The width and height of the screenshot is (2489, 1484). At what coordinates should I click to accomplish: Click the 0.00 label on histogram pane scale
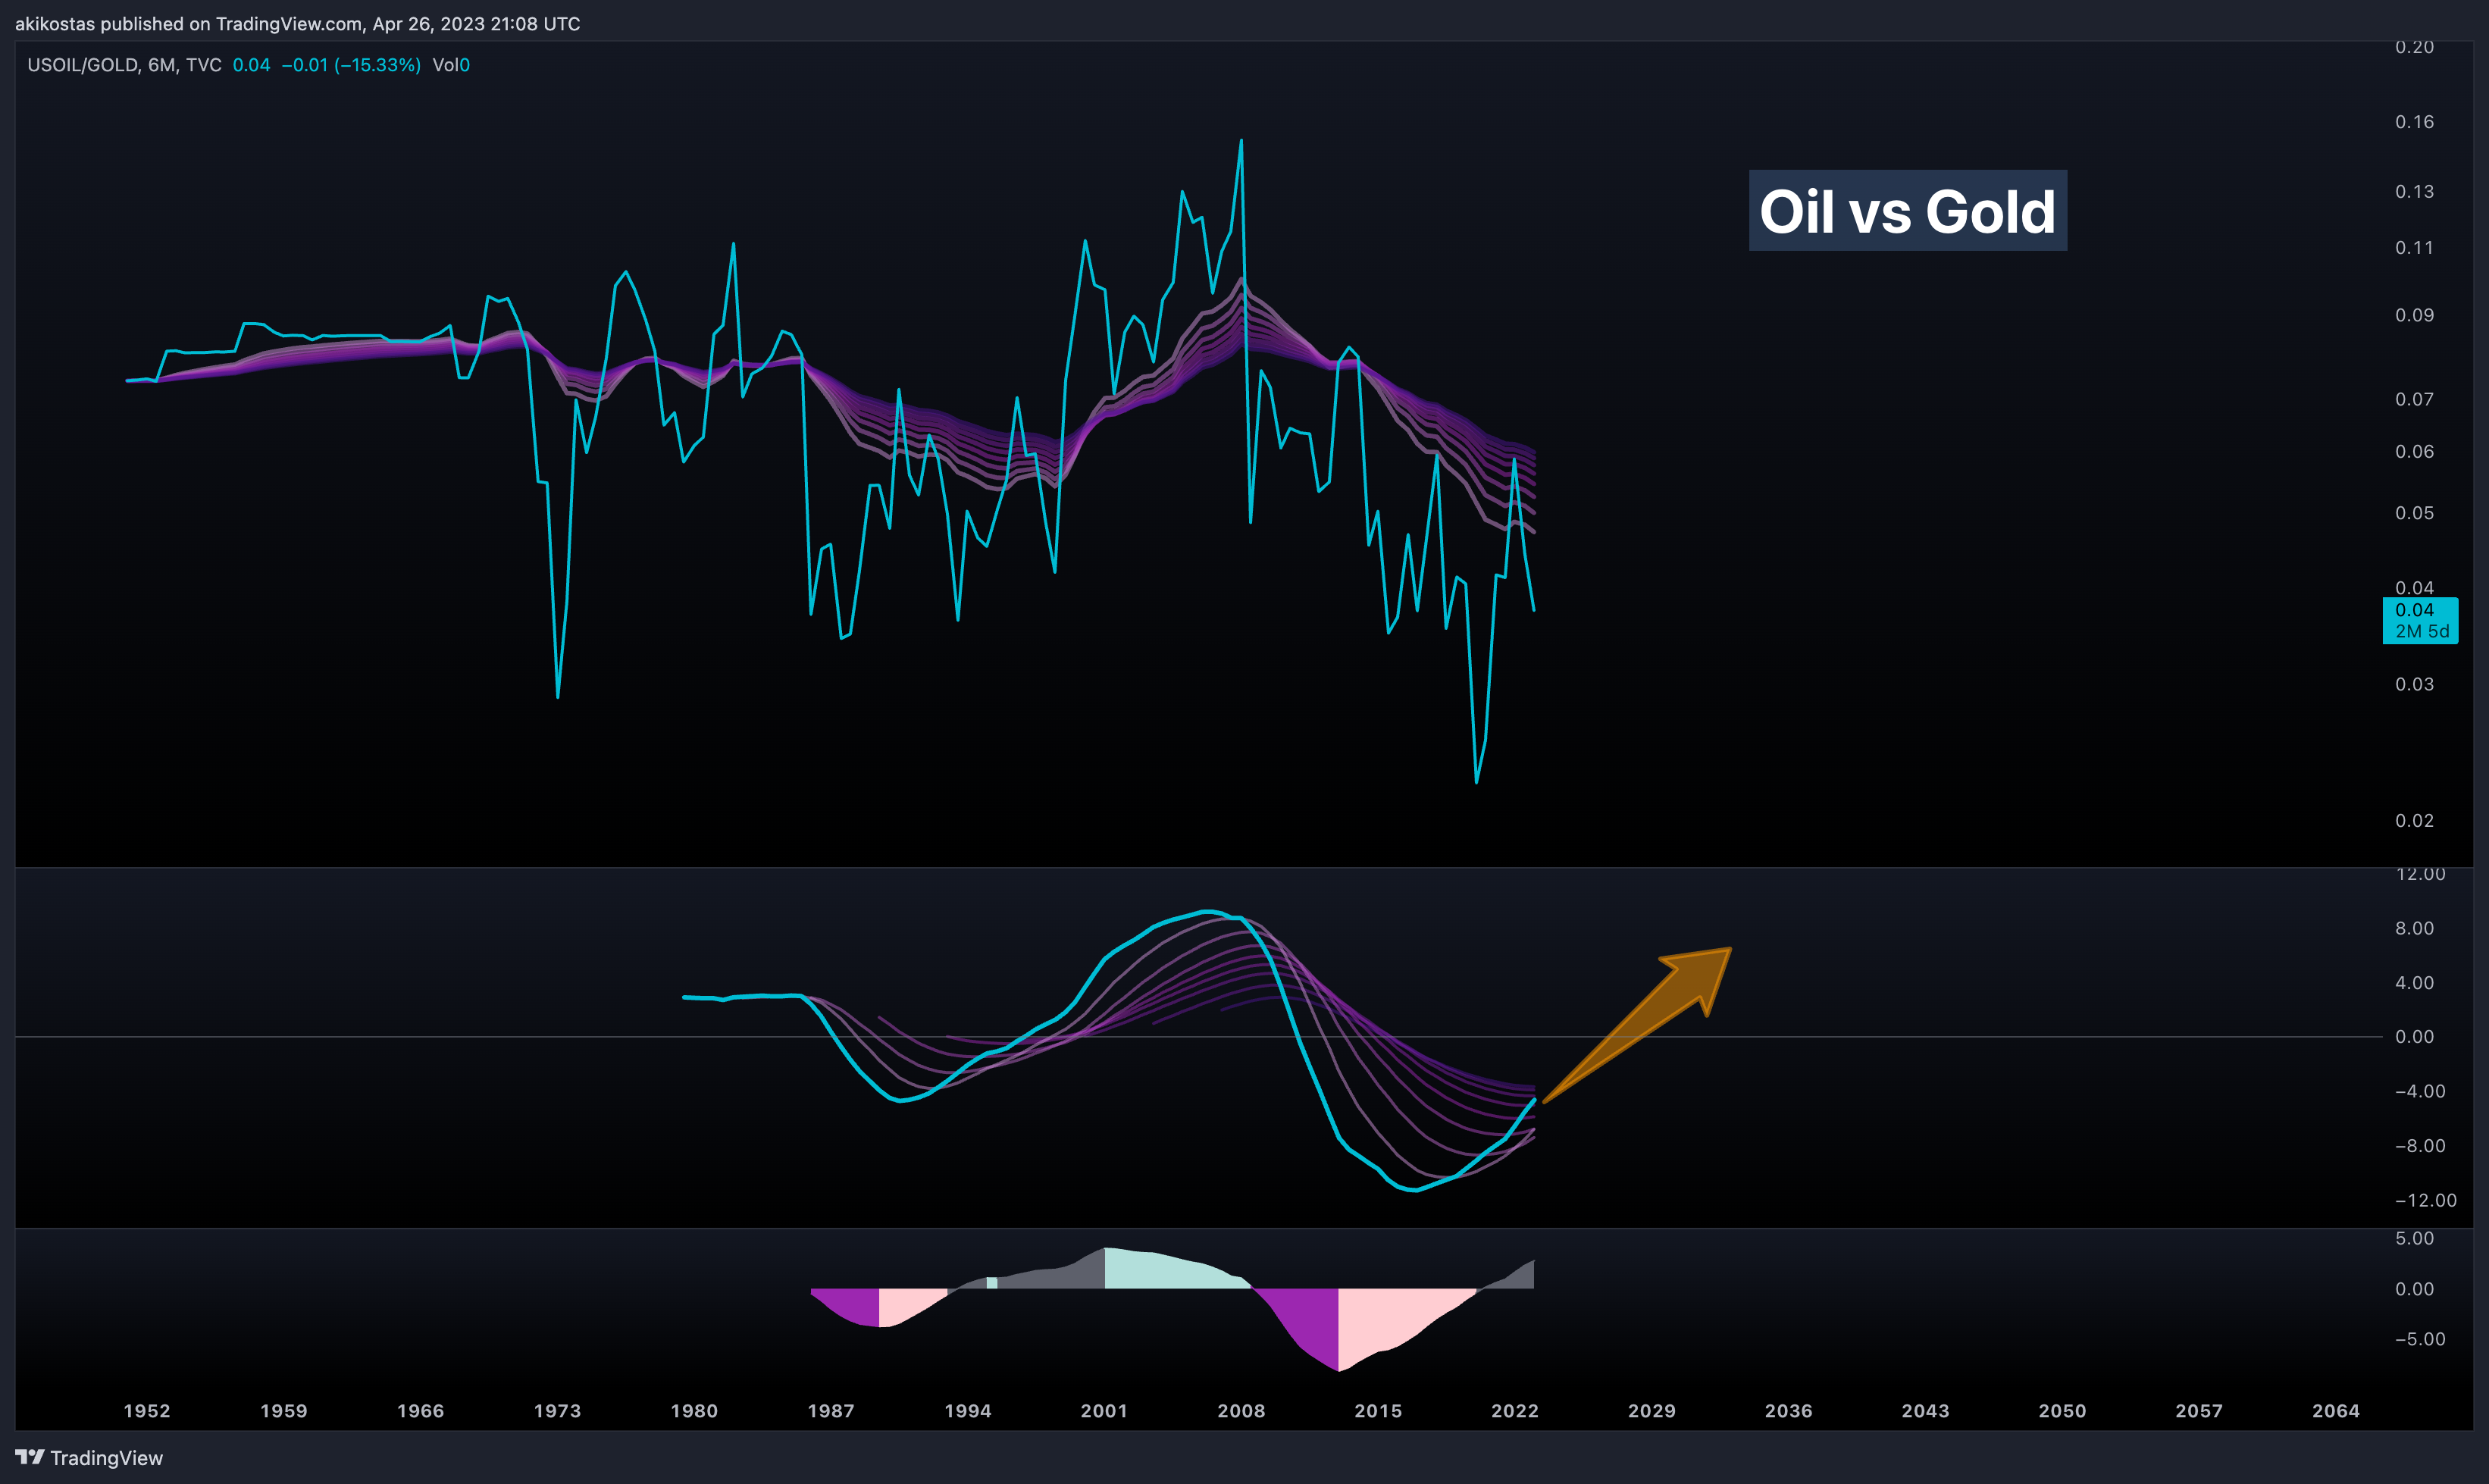click(2414, 1290)
